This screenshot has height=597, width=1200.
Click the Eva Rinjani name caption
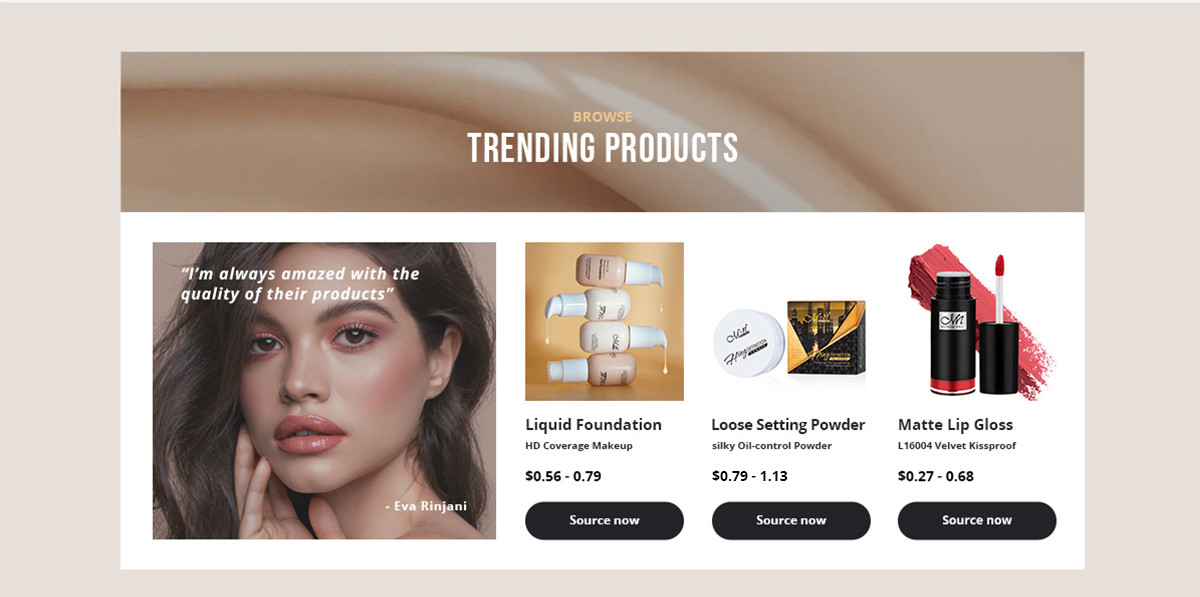click(426, 506)
